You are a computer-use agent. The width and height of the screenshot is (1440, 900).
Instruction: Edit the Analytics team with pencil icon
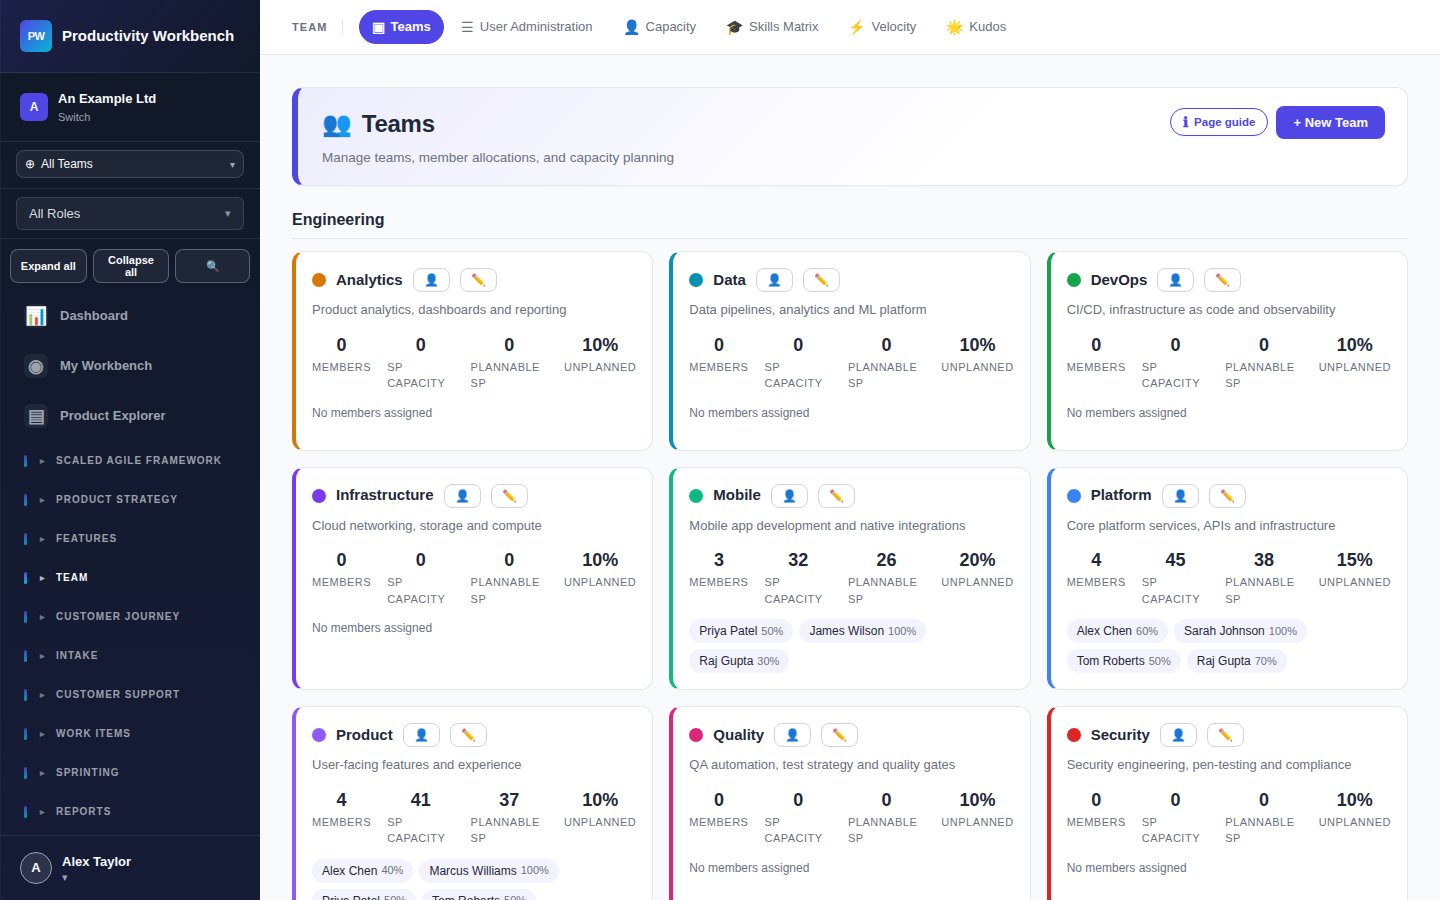click(478, 280)
